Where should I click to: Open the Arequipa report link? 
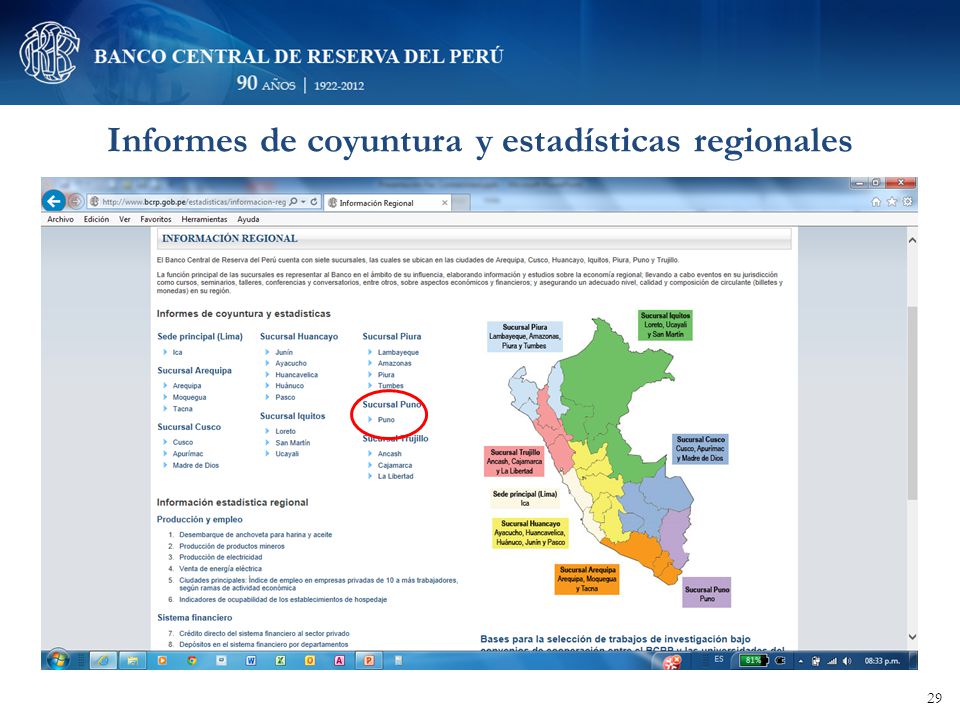click(187, 386)
